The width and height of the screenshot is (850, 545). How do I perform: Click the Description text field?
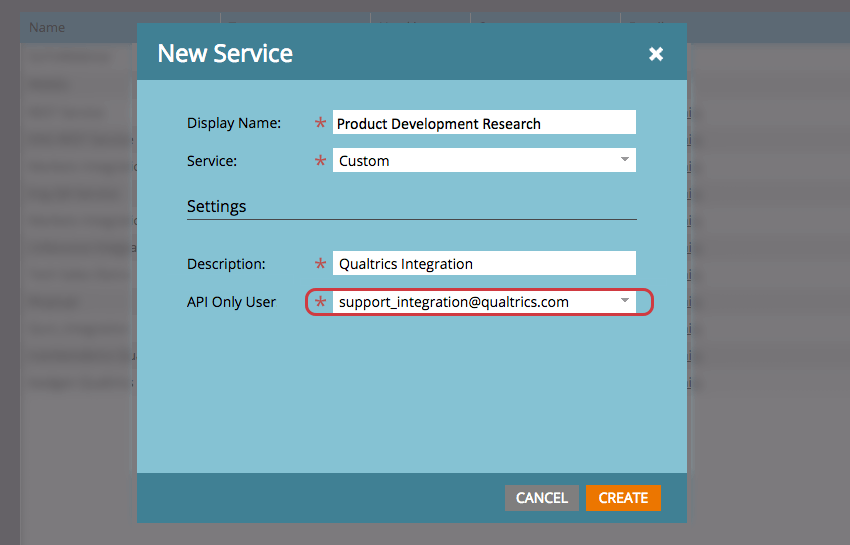point(484,264)
